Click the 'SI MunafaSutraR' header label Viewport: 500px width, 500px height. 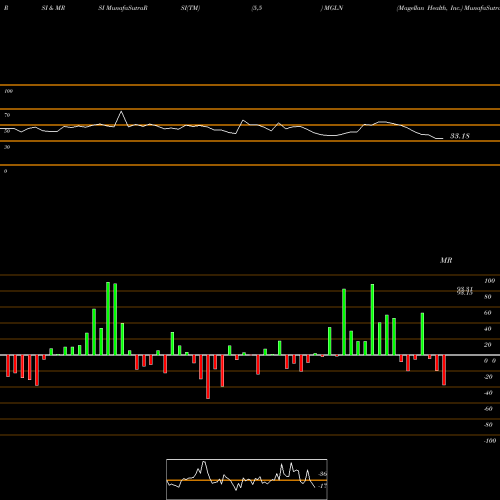point(123,8)
